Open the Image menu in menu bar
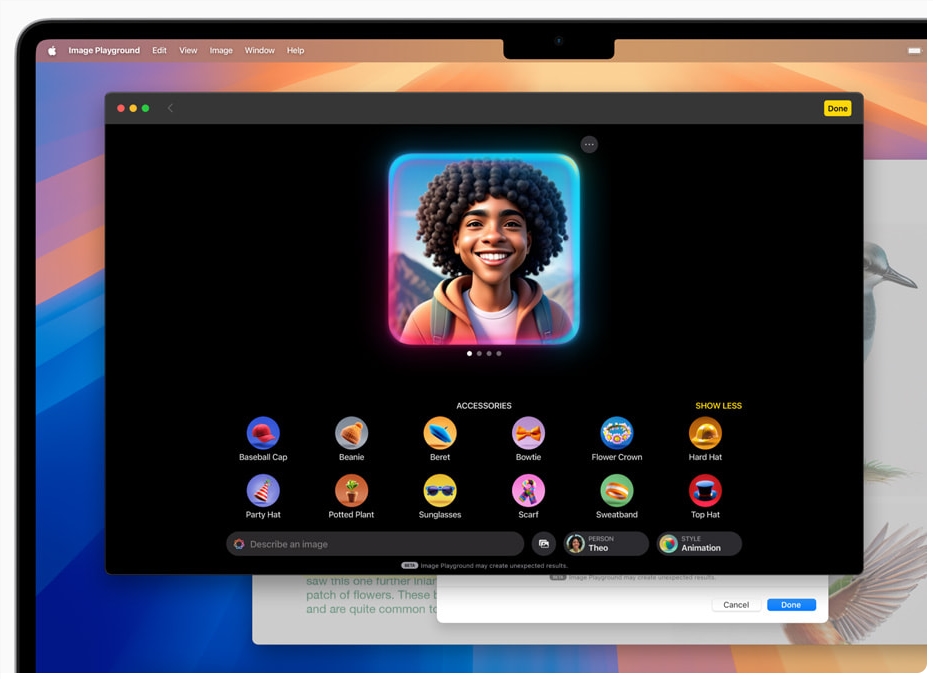Image resolution: width=933 pixels, height=679 pixels. click(221, 51)
